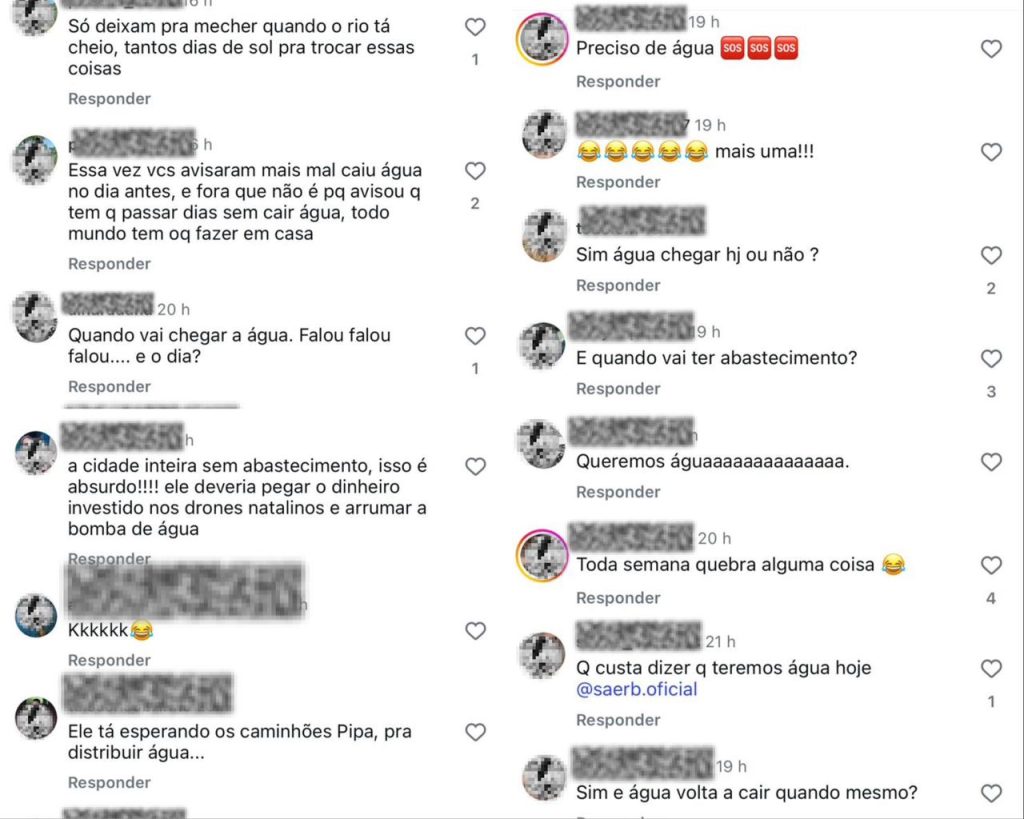Reply to 'Queremos águaaaa' comment
This screenshot has width=1024, height=819.
click(x=618, y=492)
